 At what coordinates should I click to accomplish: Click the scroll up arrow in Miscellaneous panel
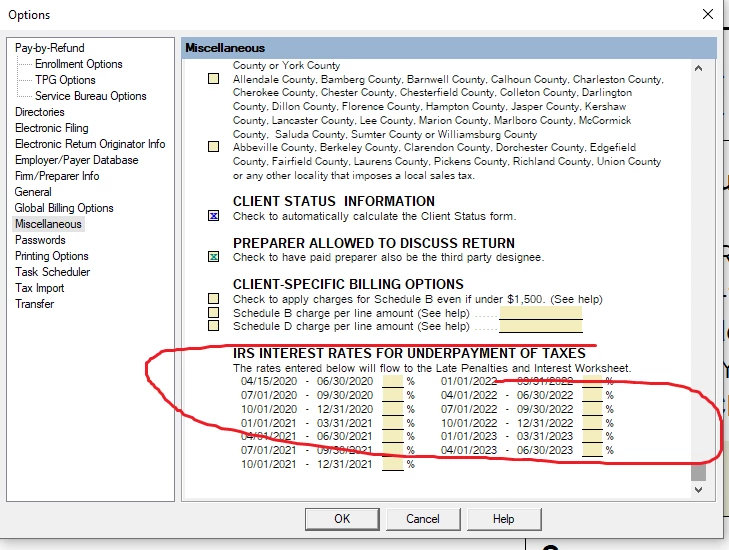point(698,68)
